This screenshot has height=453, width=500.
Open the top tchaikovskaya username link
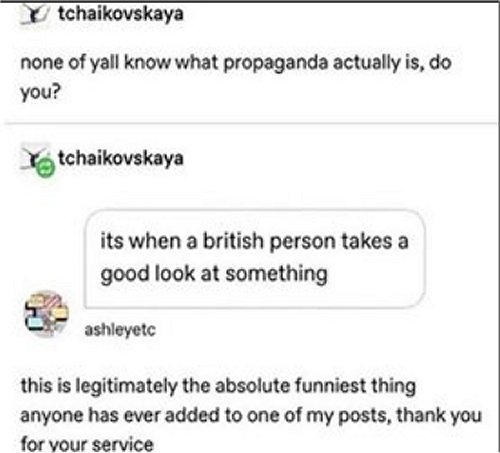(x=121, y=14)
